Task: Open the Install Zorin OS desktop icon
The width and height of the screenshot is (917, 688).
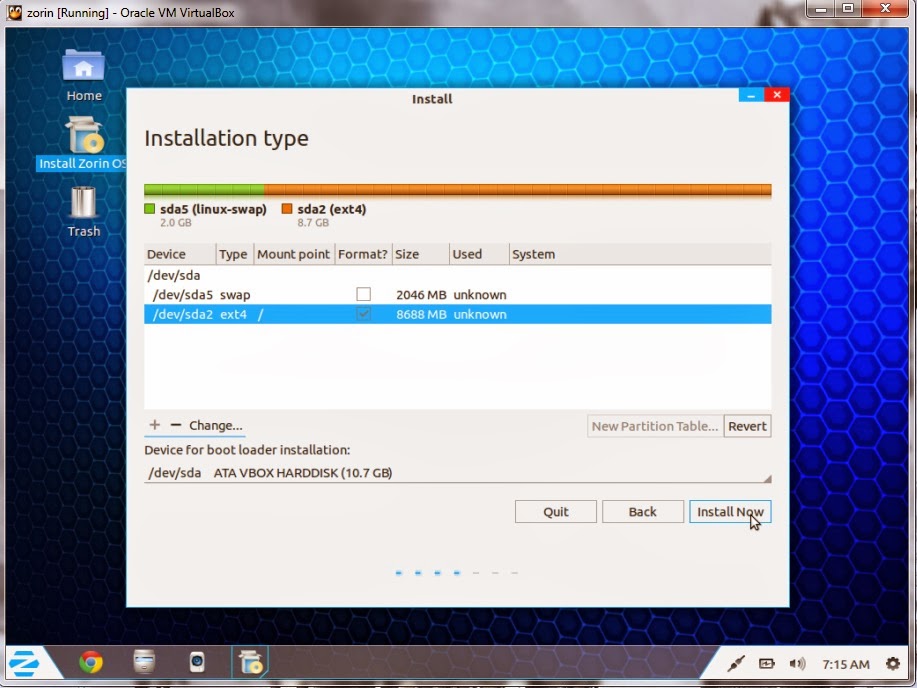Action: 83,143
